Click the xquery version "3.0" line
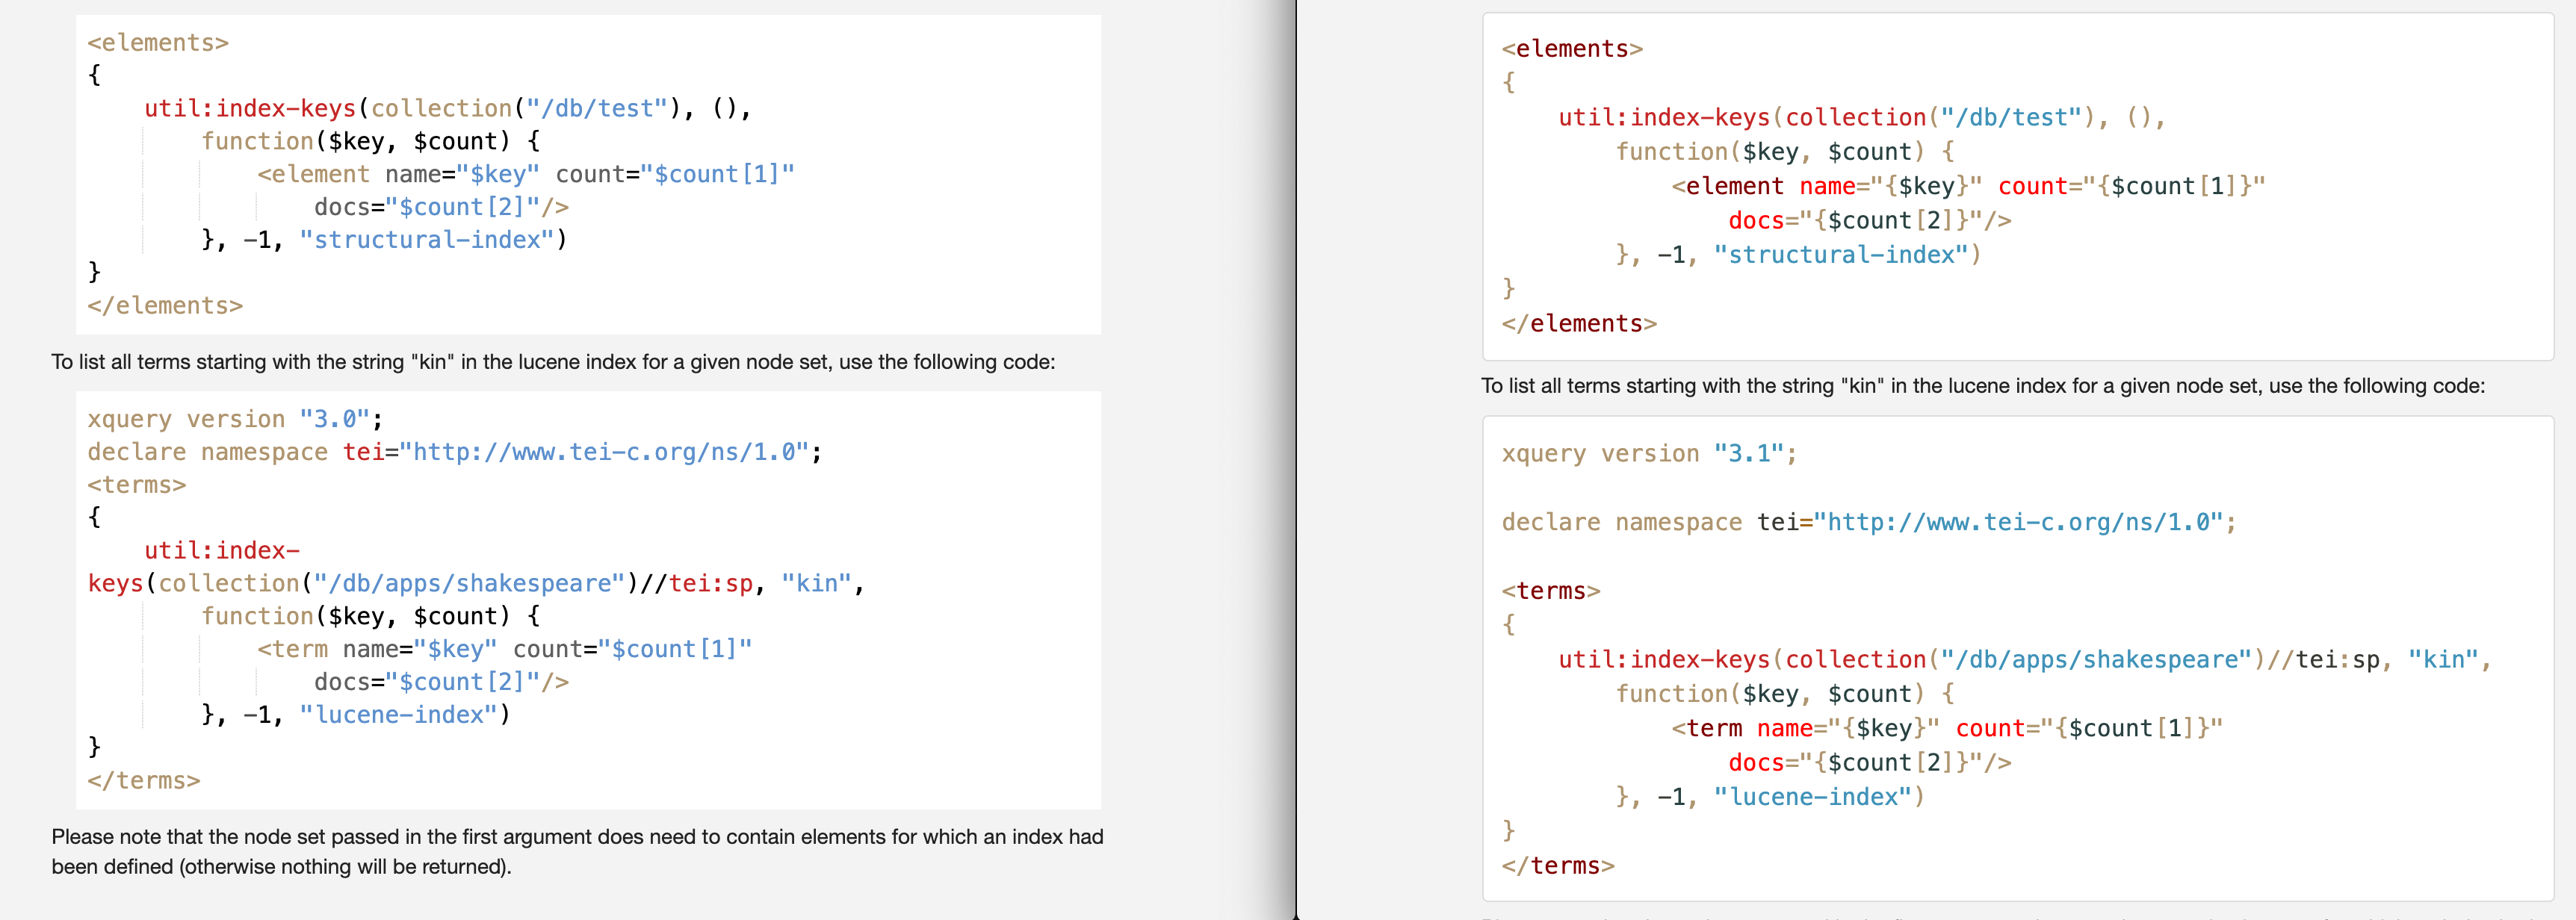This screenshot has width=2576, height=920. [234, 419]
